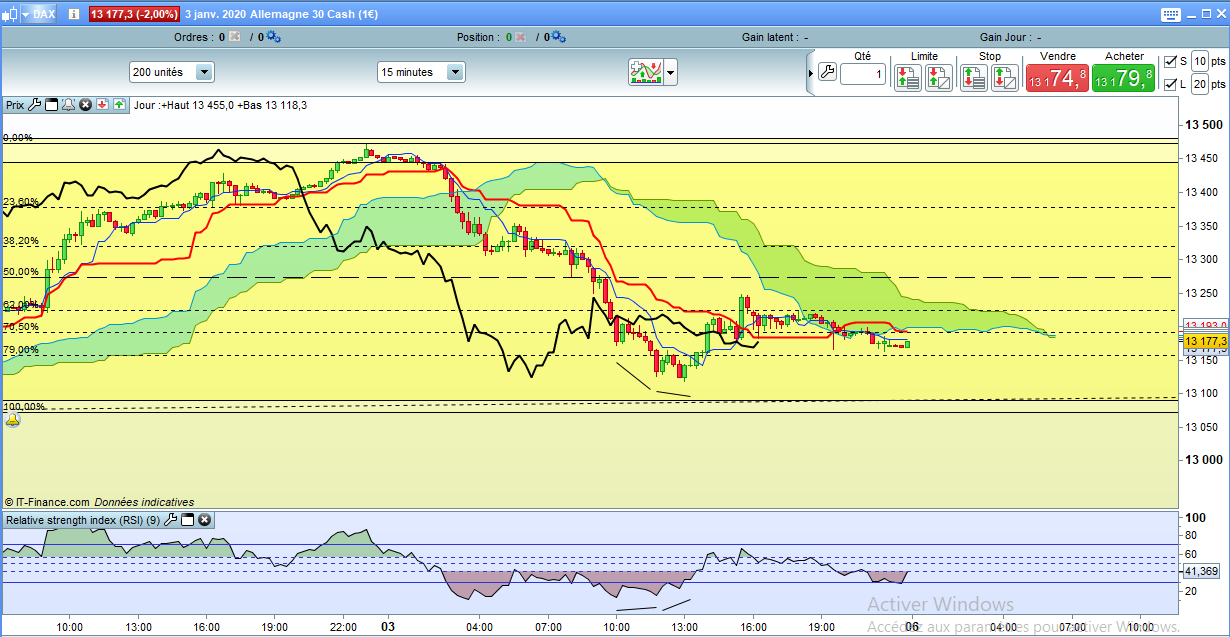Toggle the S checkbox
The height and width of the screenshot is (637, 1230).
click(x=1171, y=61)
